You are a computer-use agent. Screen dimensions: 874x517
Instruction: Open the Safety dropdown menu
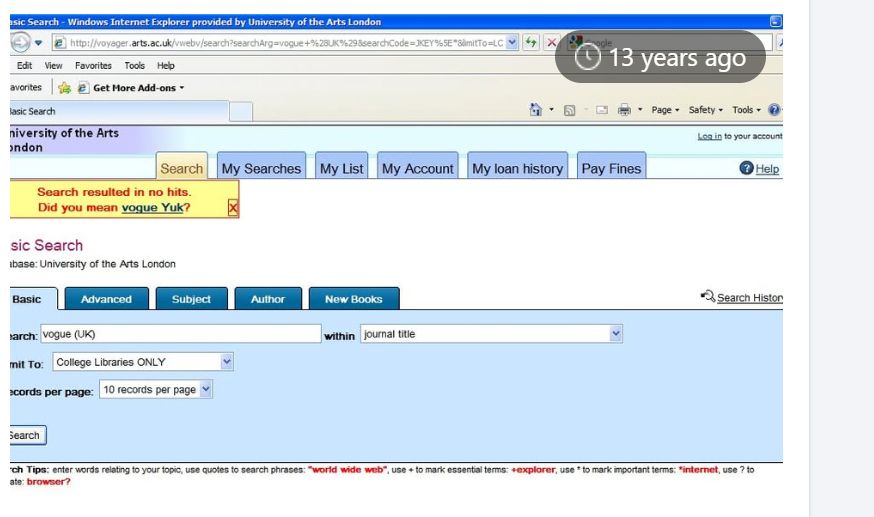706,110
